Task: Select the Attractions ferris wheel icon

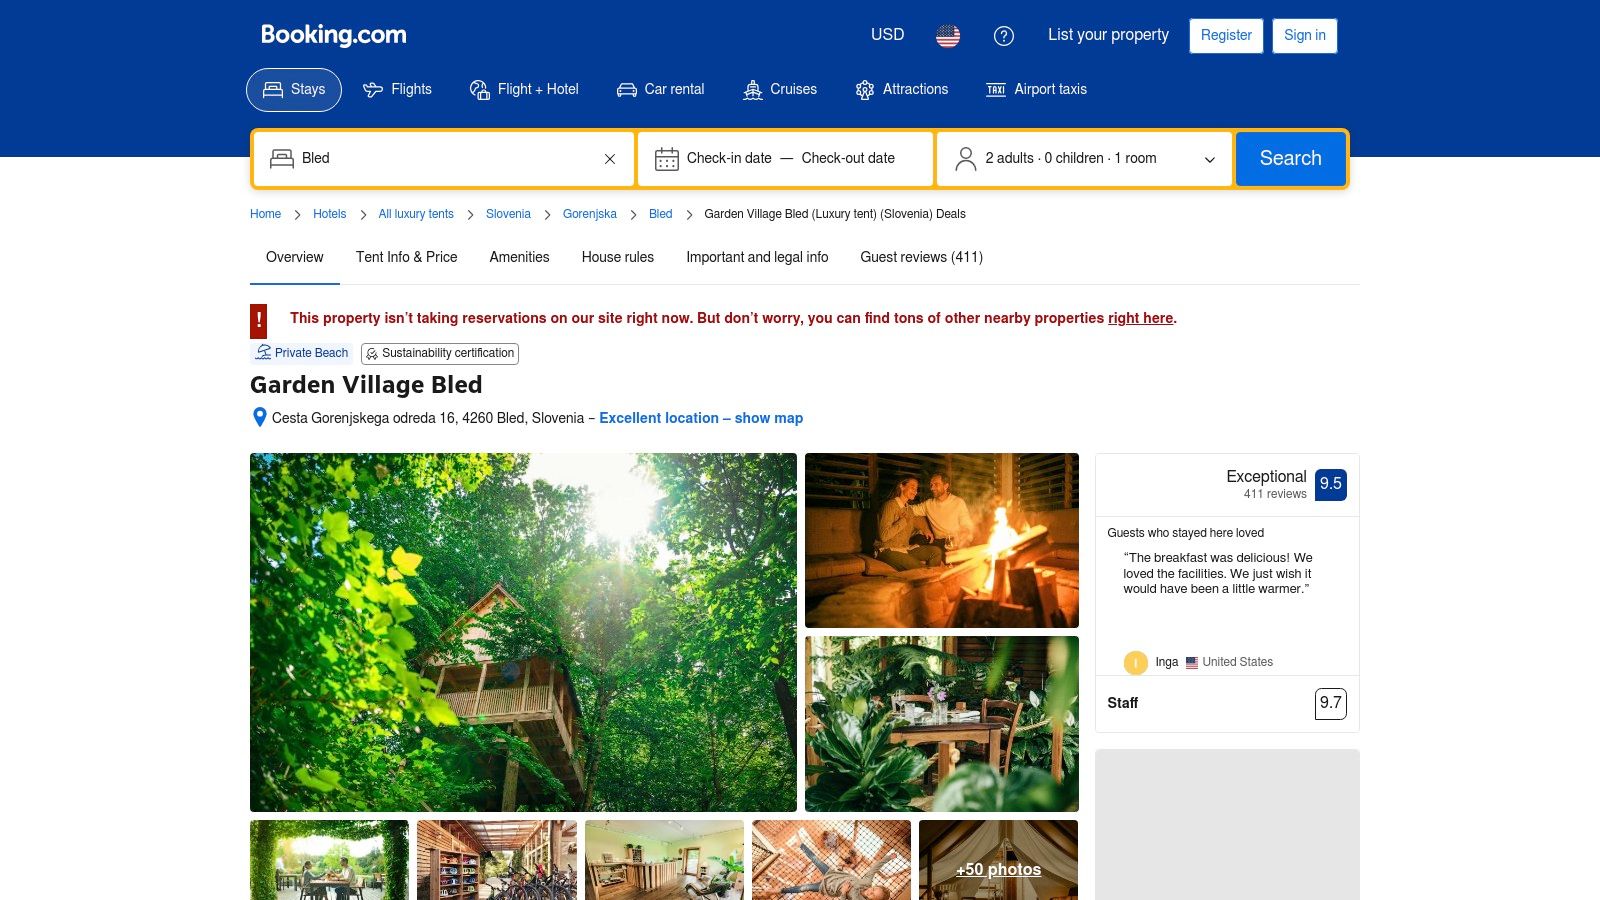Action: [864, 89]
